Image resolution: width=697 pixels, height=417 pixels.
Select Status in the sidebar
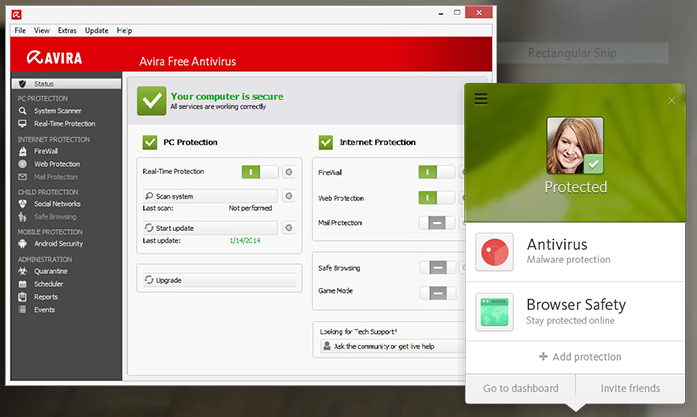tap(66, 84)
